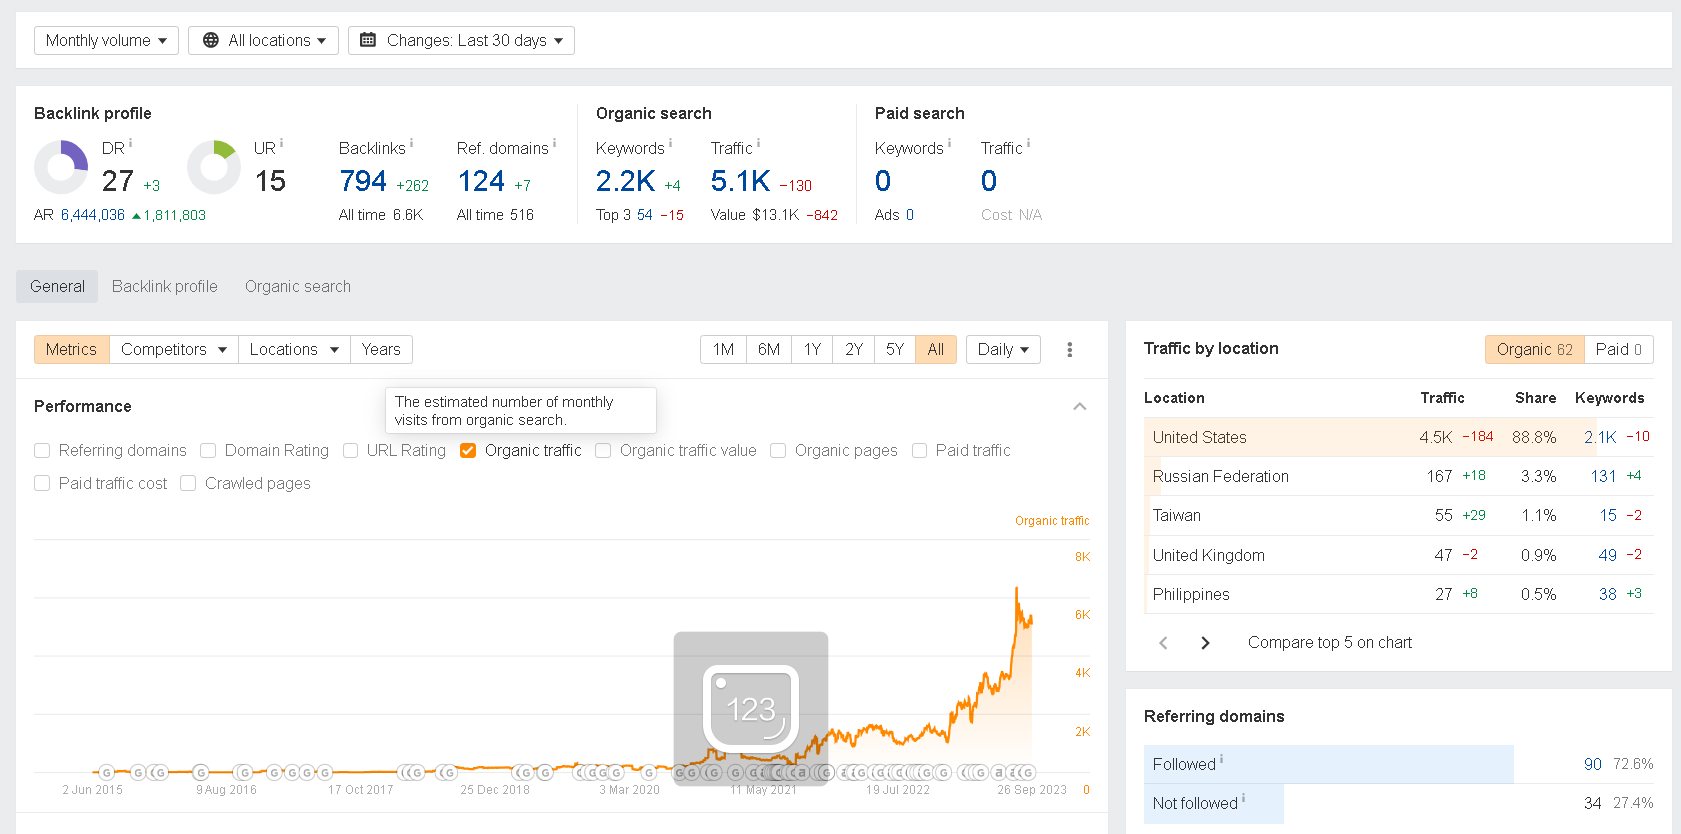Image resolution: width=1681 pixels, height=834 pixels.
Task: Select the 1Y time range button
Action: pos(812,349)
